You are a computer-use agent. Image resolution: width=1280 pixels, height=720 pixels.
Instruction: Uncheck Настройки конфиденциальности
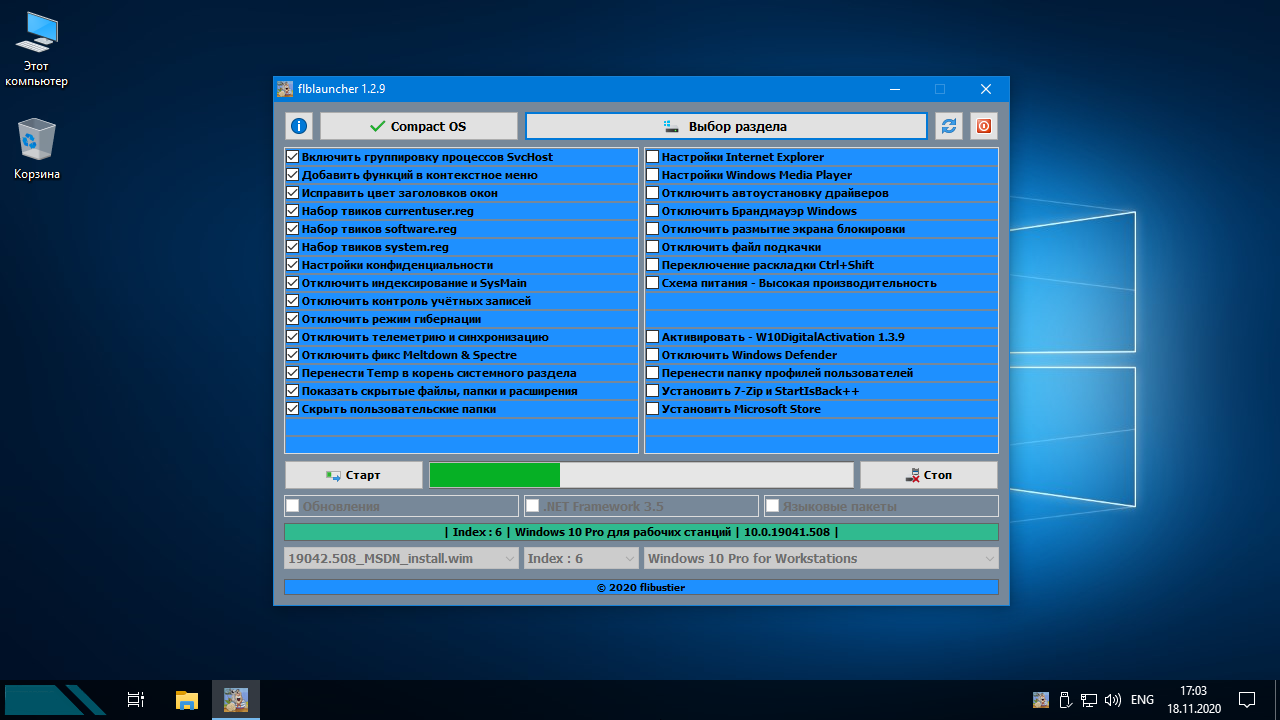click(x=293, y=265)
